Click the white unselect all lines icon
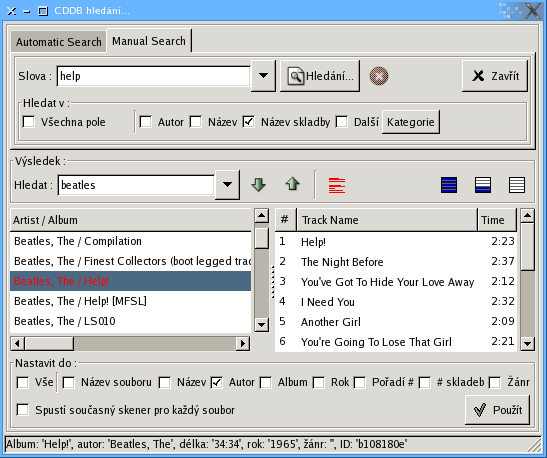The height and width of the screenshot is (458, 547). (x=517, y=185)
